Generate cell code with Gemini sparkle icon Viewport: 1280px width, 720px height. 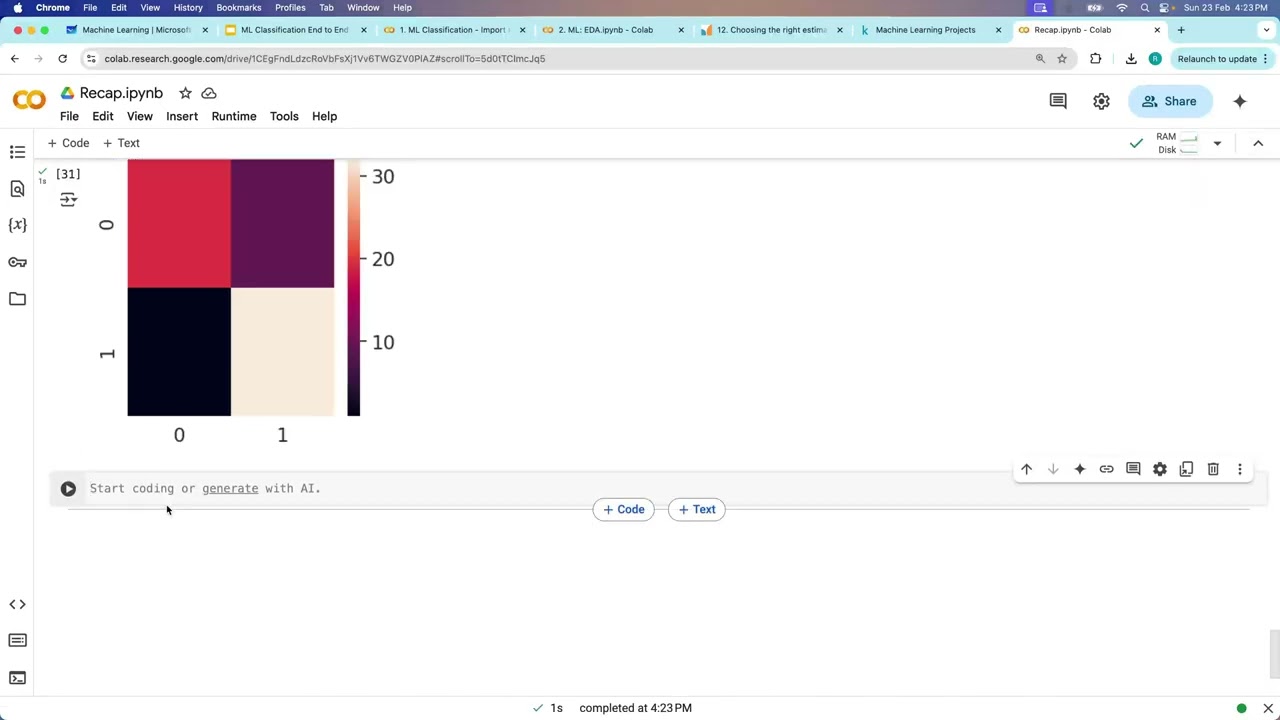coord(1080,469)
